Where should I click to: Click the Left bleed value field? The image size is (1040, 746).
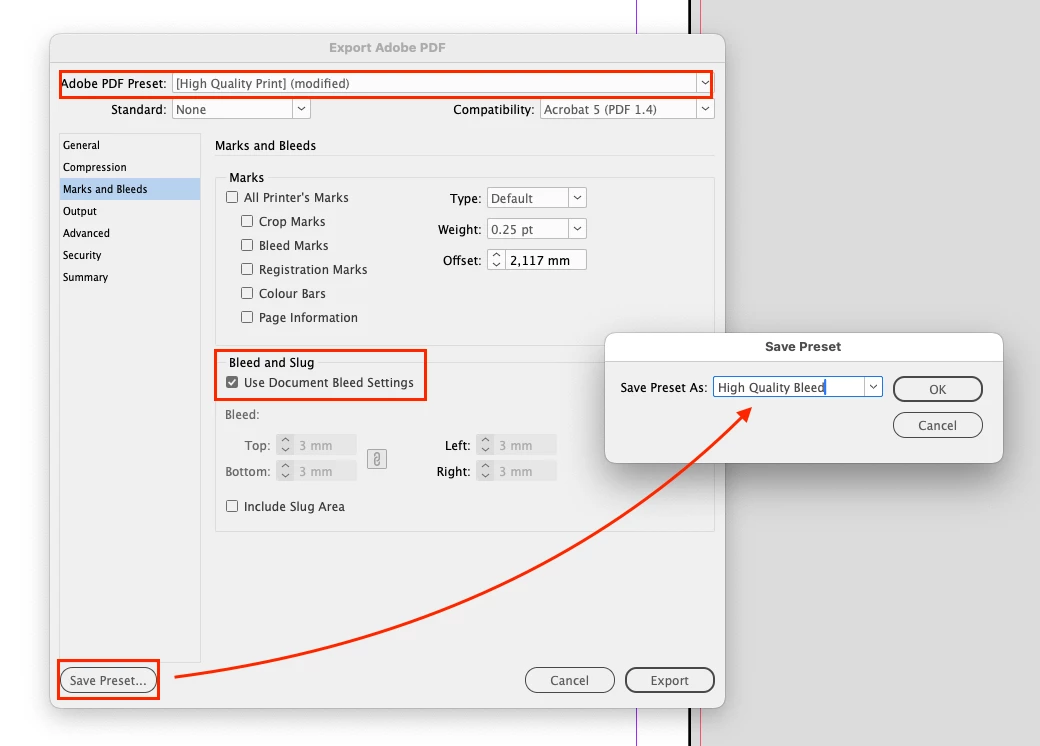525,445
